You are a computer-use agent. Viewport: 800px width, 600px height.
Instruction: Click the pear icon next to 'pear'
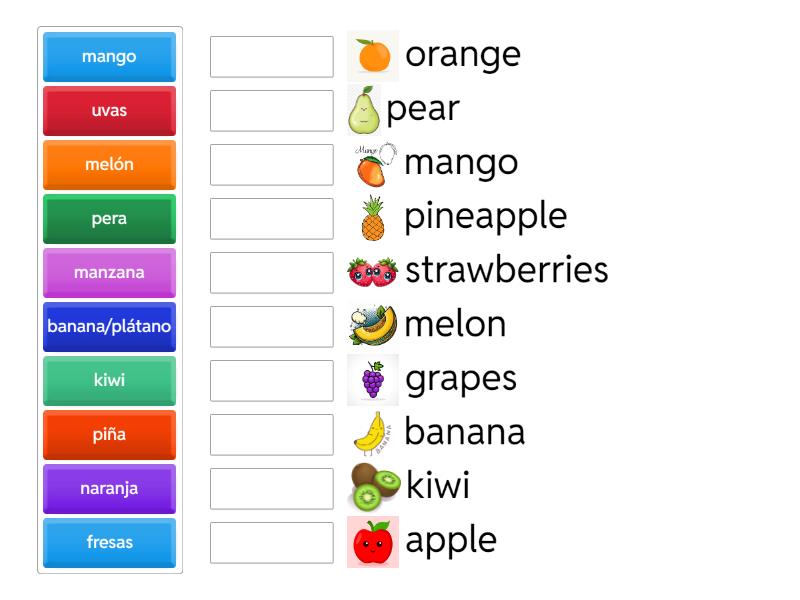tap(368, 109)
